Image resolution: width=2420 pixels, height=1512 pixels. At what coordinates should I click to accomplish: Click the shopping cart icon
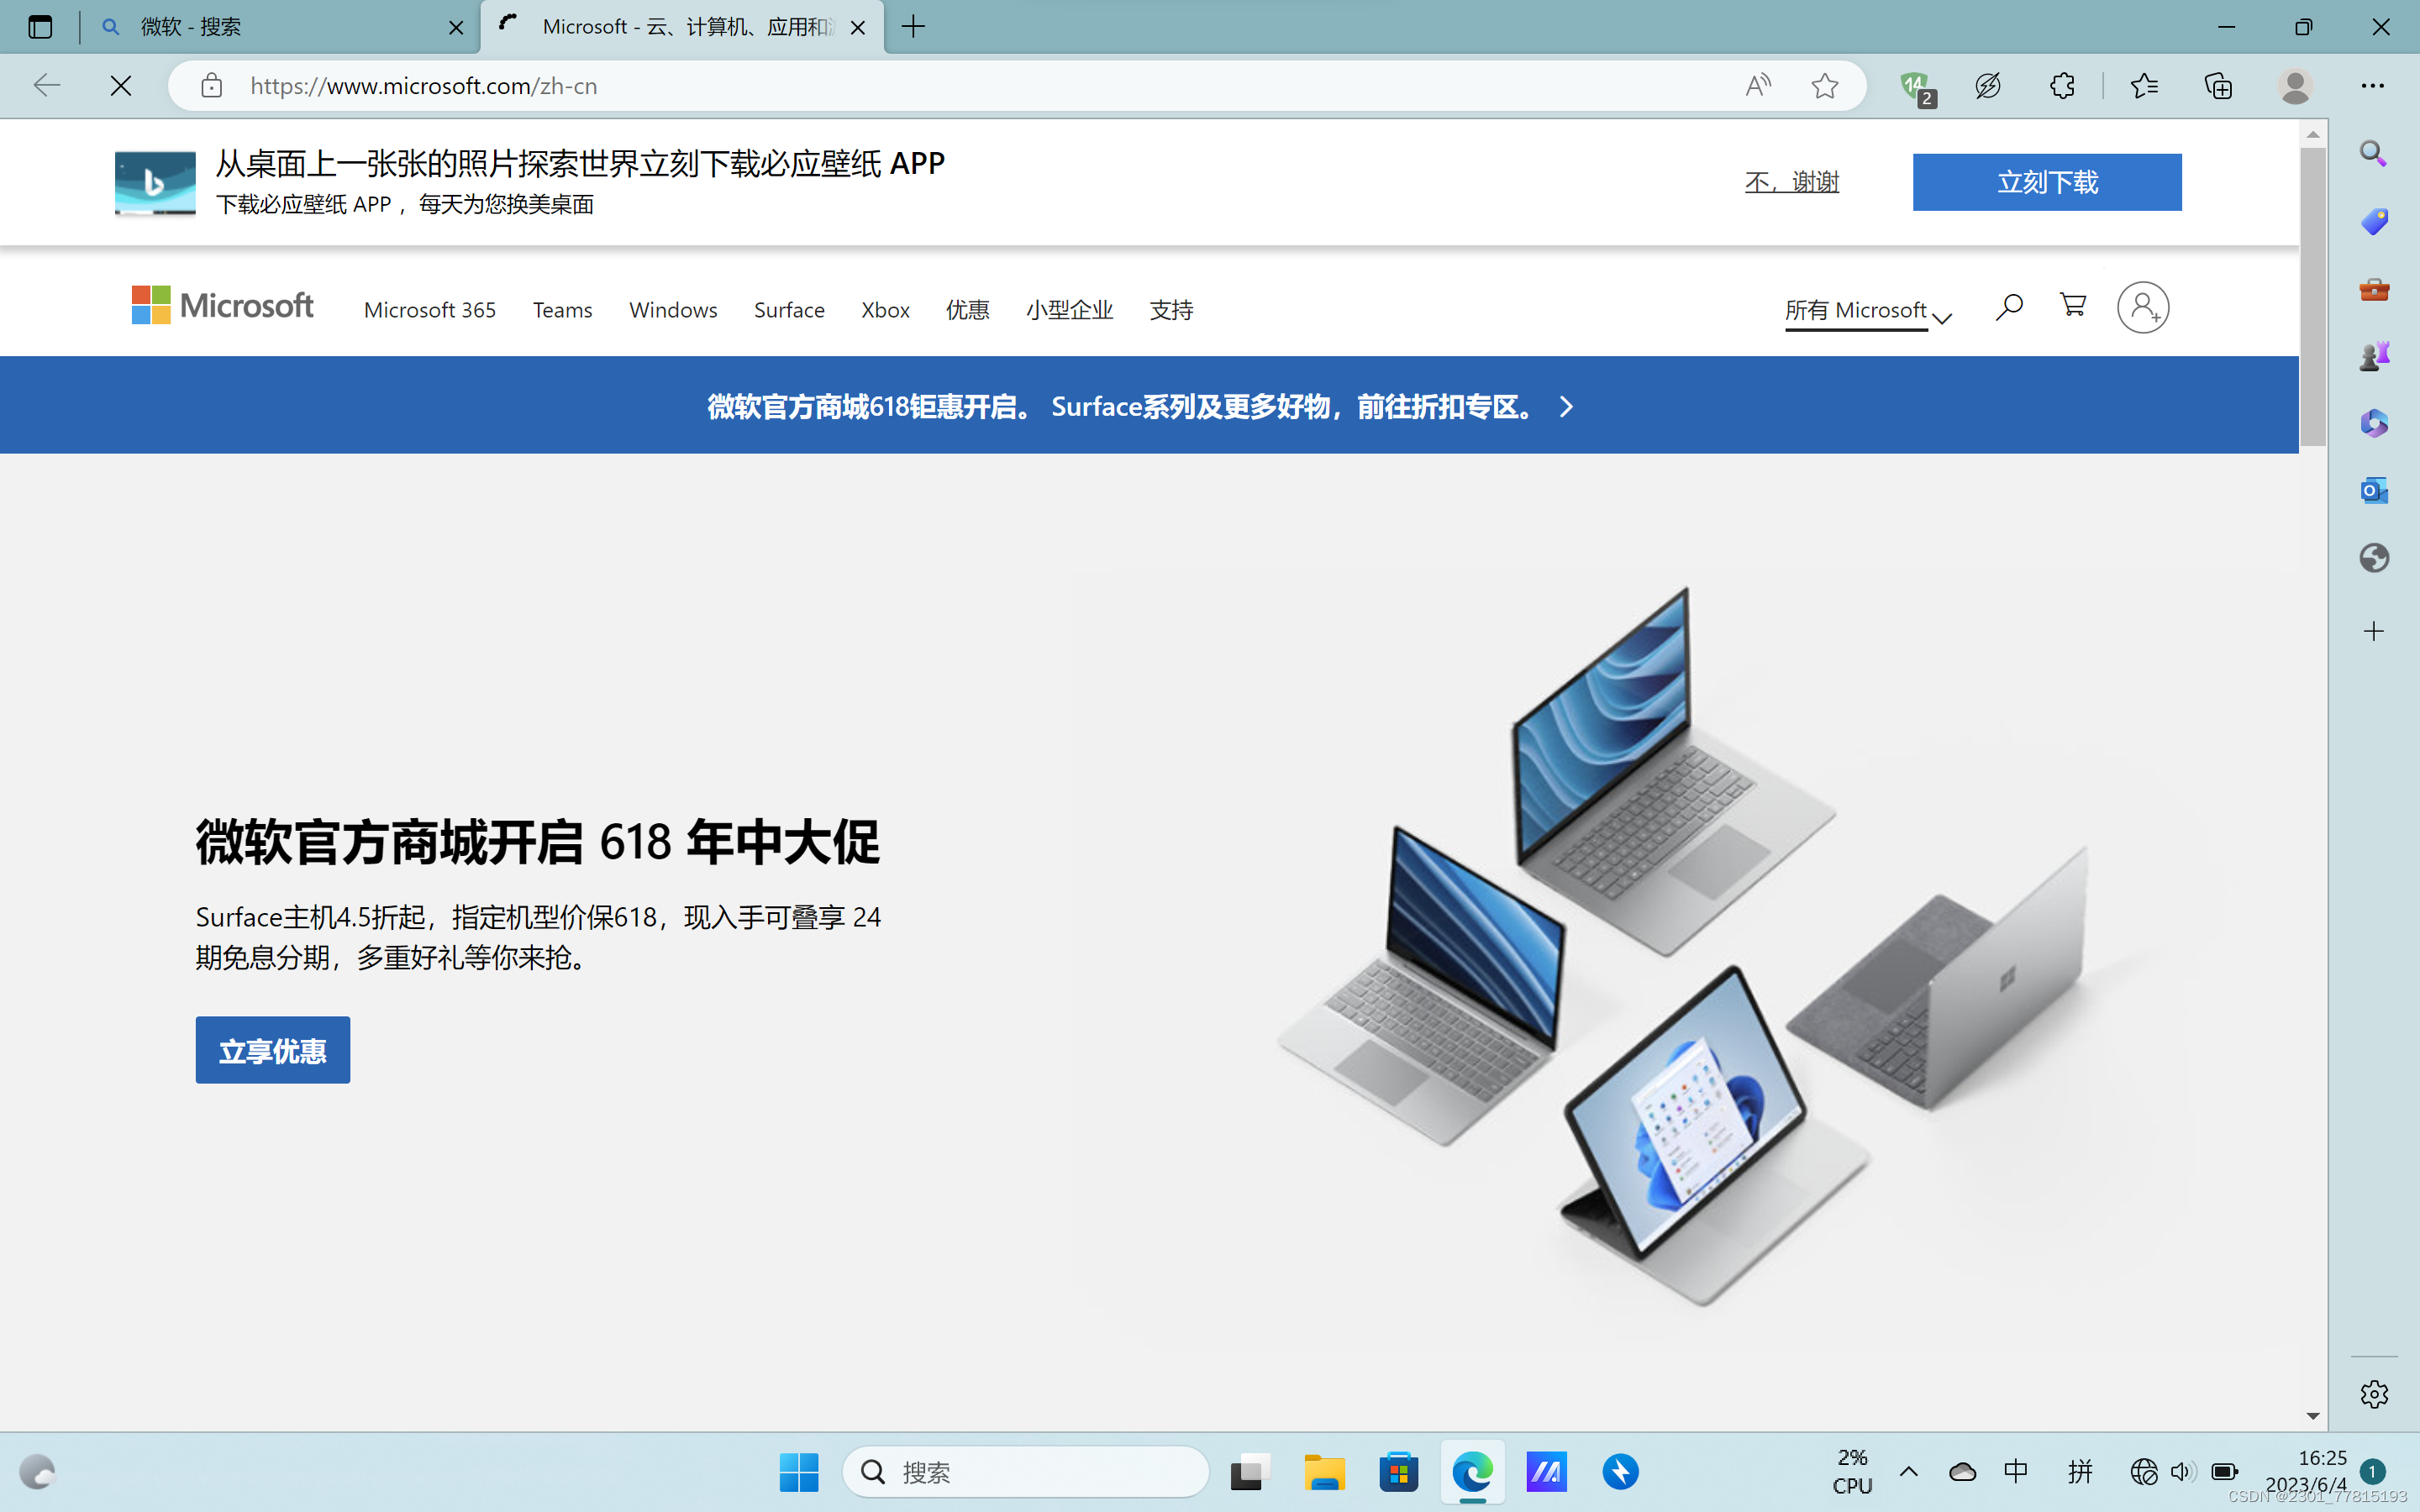point(2073,306)
